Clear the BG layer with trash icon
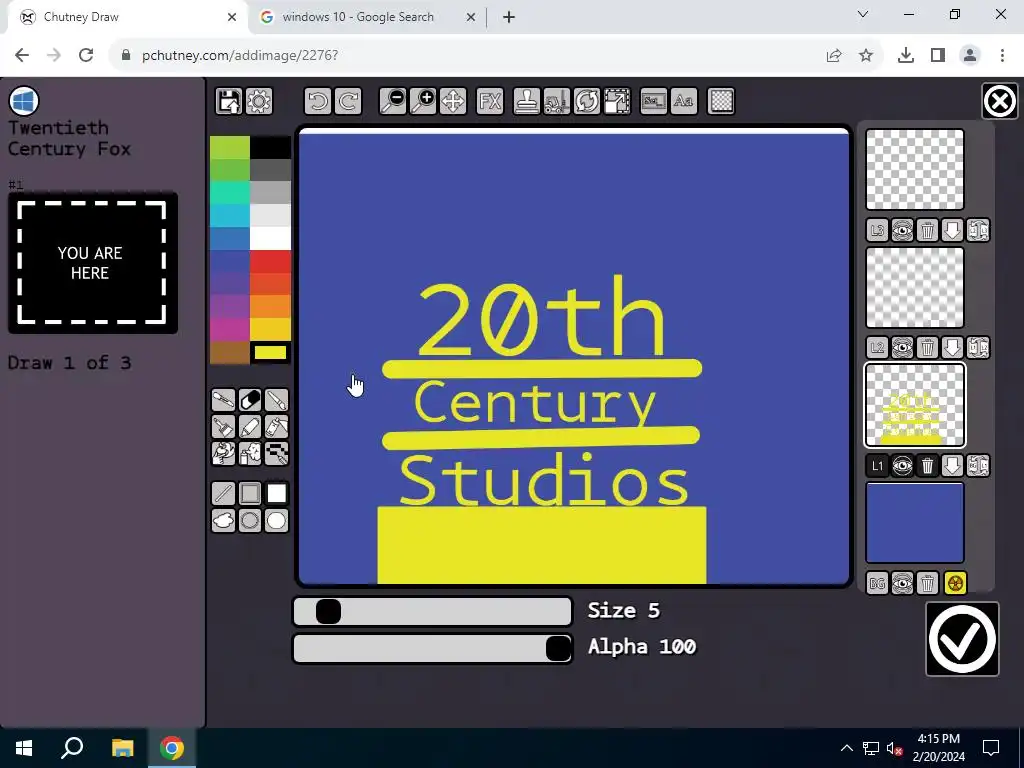Image resolution: width=1024 pixels, height=768 pixels. coord(927,583)
